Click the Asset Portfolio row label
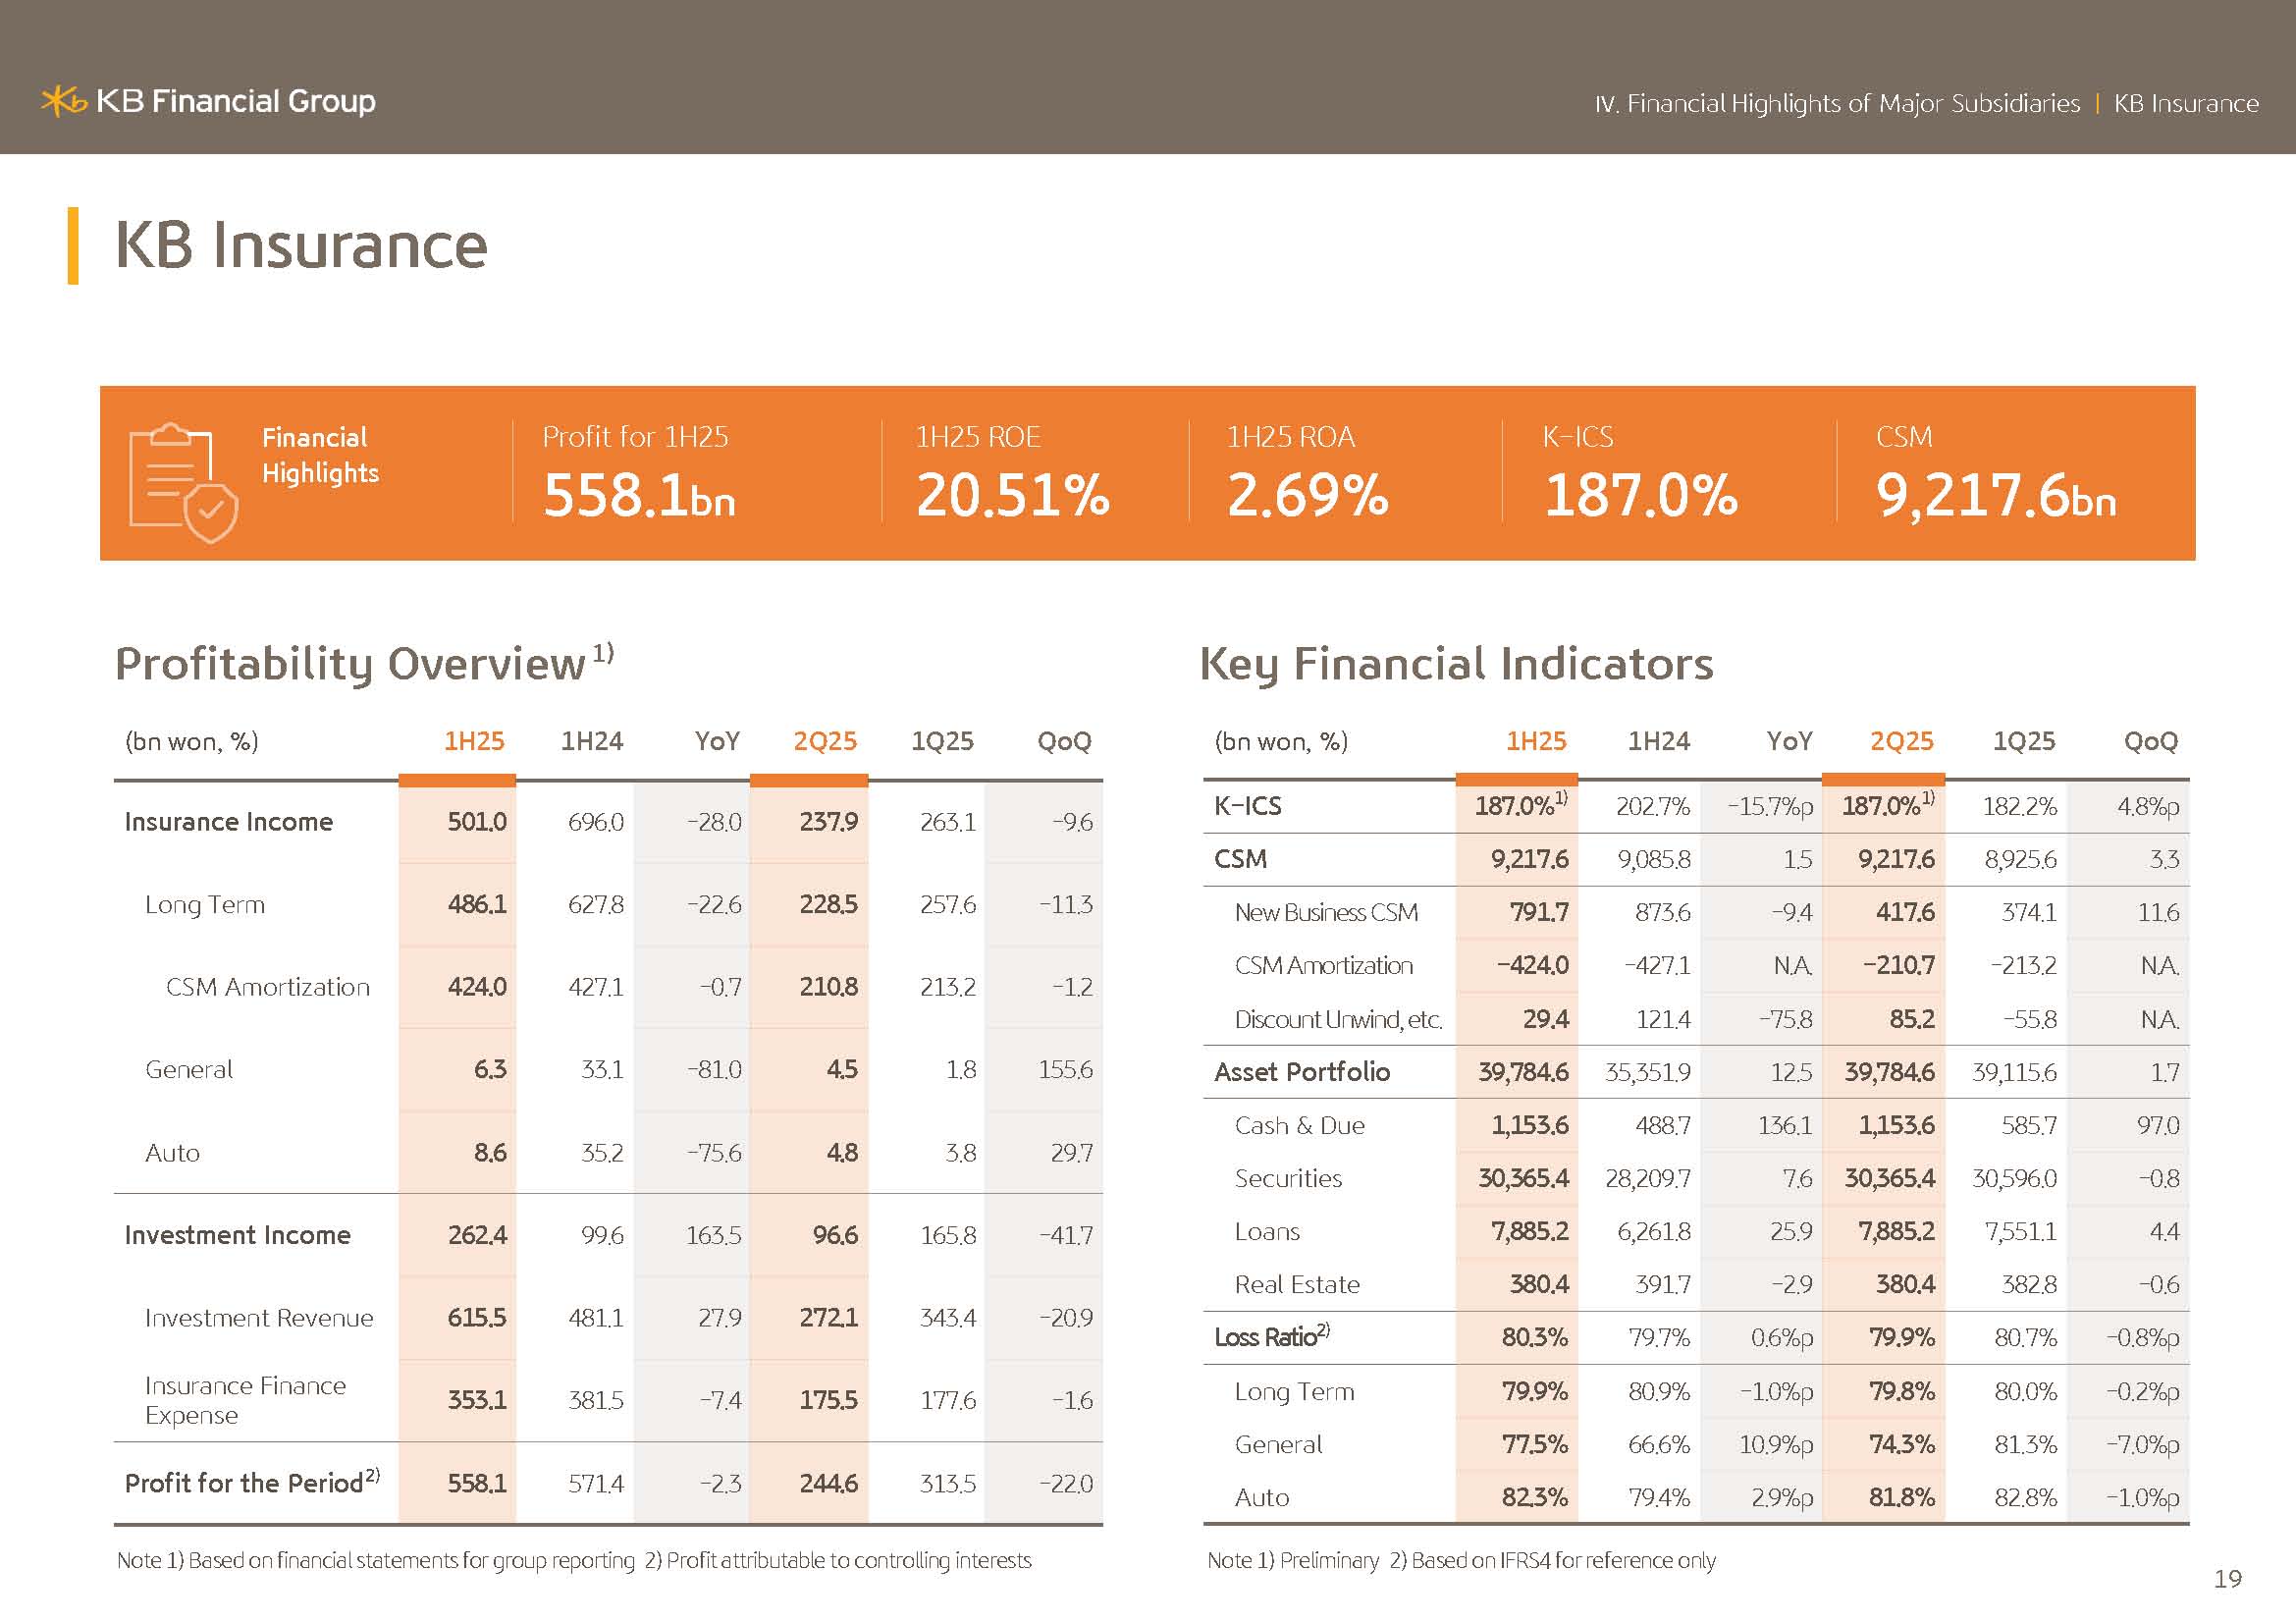 [x=1301, y=1072]
